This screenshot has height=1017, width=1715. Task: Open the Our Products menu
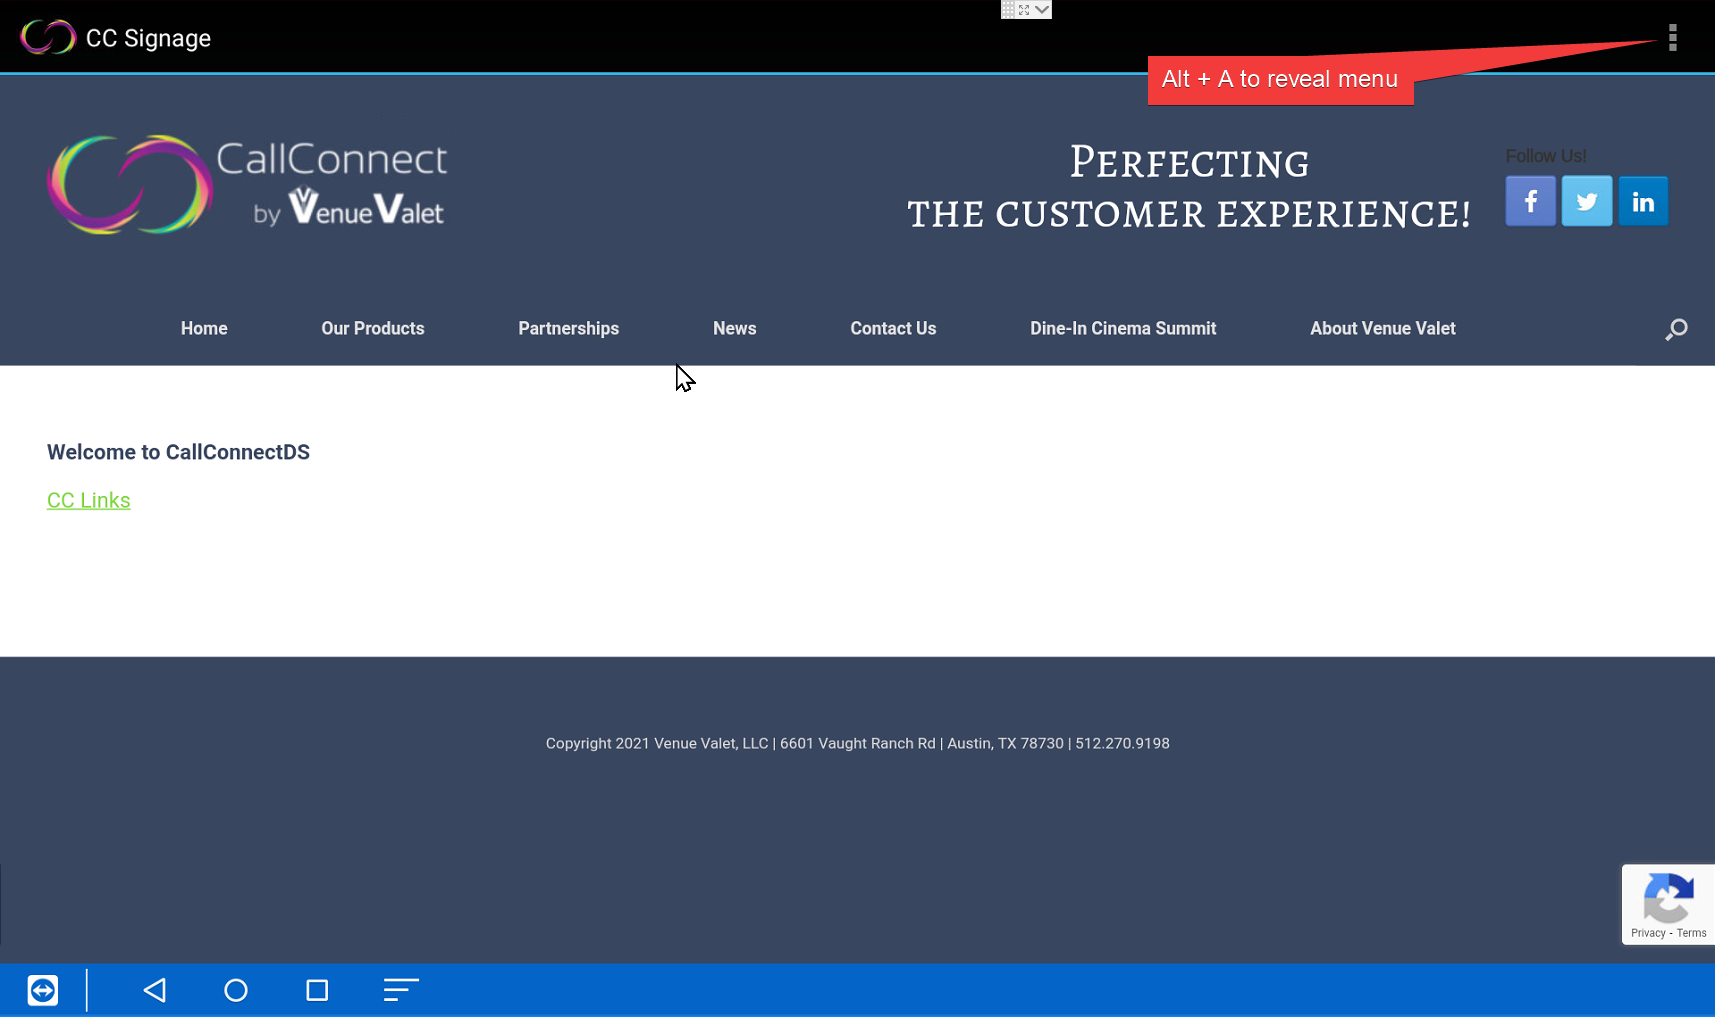373,328
